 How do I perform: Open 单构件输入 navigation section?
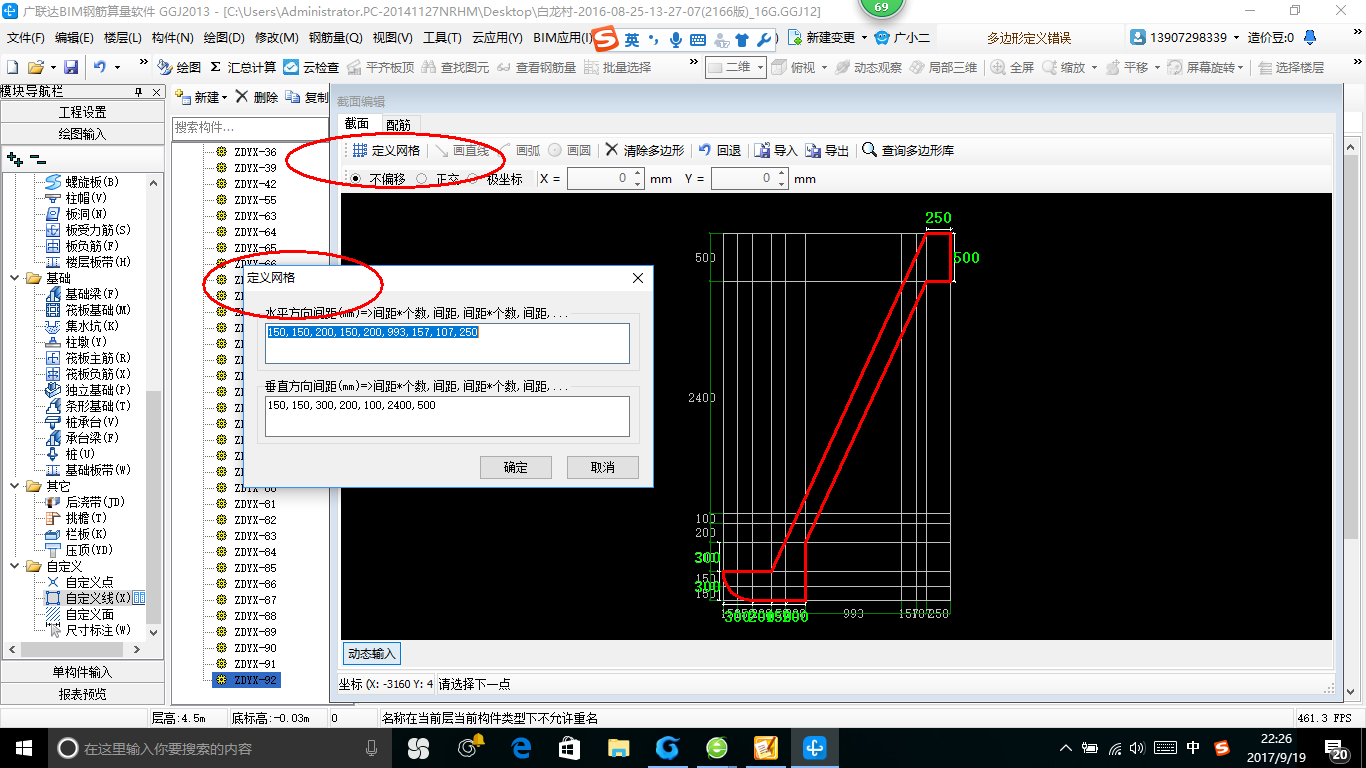(82, 672)
